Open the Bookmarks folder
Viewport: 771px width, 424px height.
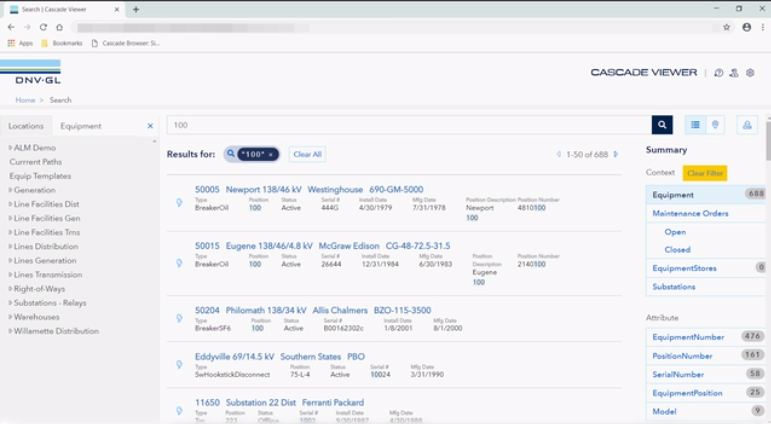point(62,43)
